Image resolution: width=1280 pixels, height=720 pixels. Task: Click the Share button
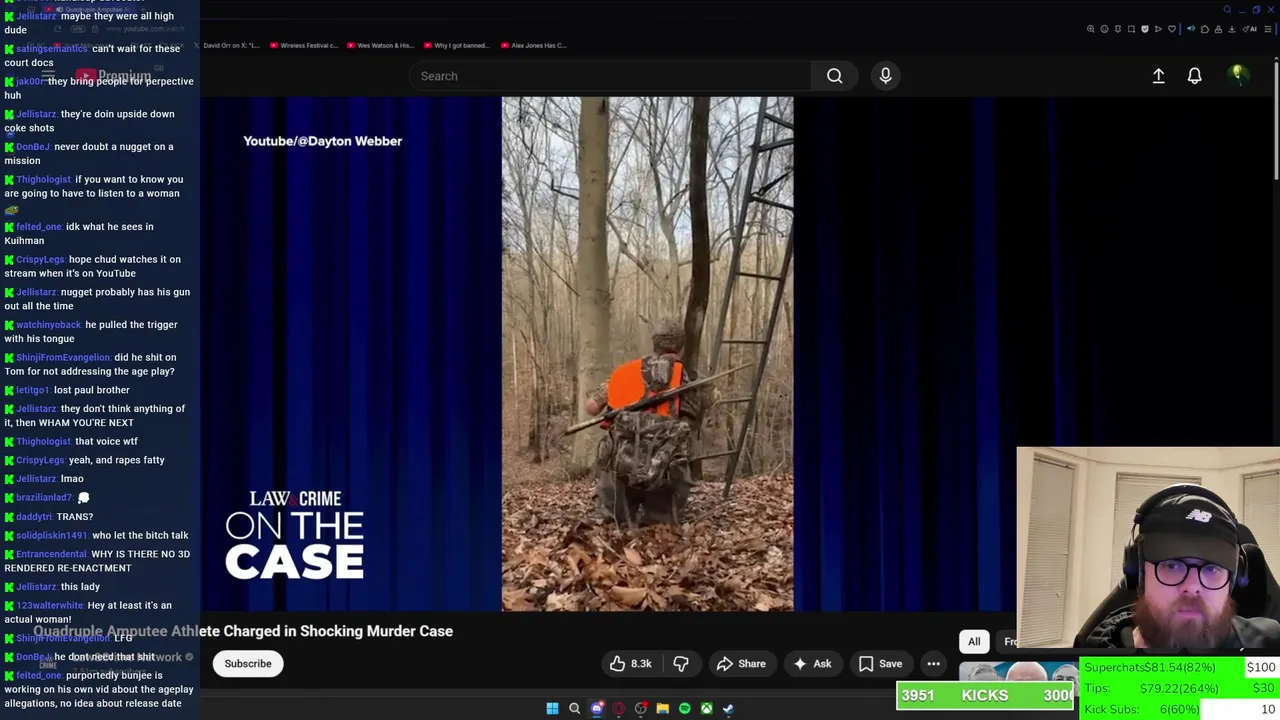[741, 664]
